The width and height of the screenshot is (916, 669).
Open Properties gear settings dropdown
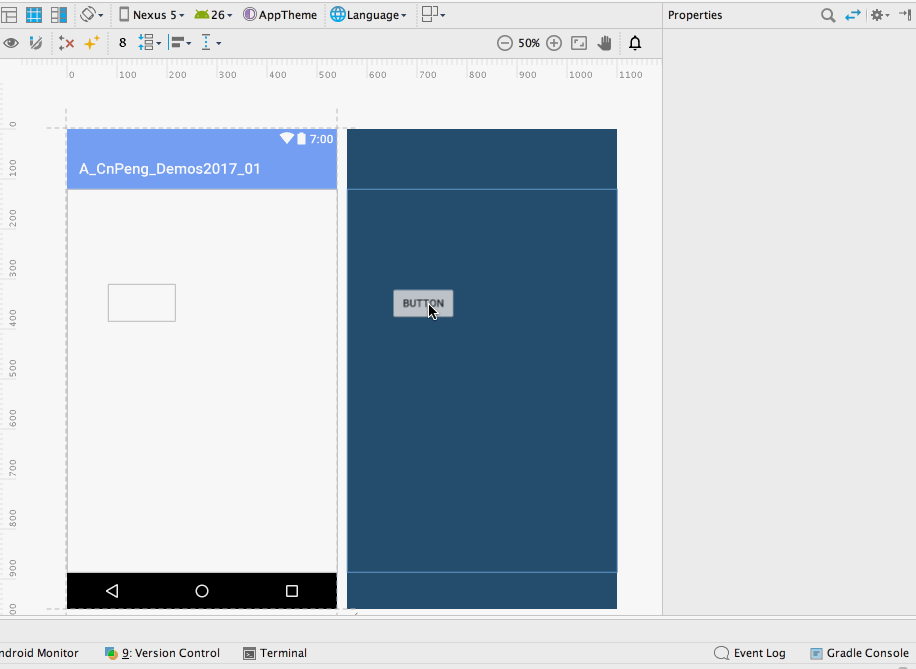(x=880, y=15)
